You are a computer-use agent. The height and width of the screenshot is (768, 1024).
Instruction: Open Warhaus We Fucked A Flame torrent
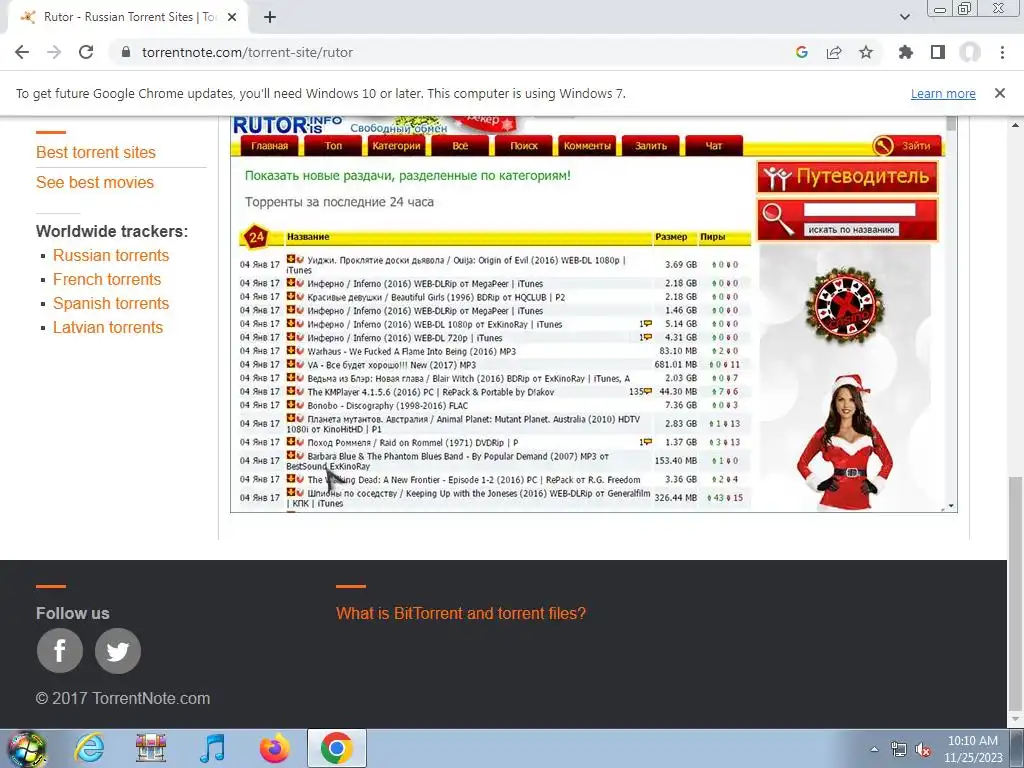pyautogui.click(x=411, y=351)
